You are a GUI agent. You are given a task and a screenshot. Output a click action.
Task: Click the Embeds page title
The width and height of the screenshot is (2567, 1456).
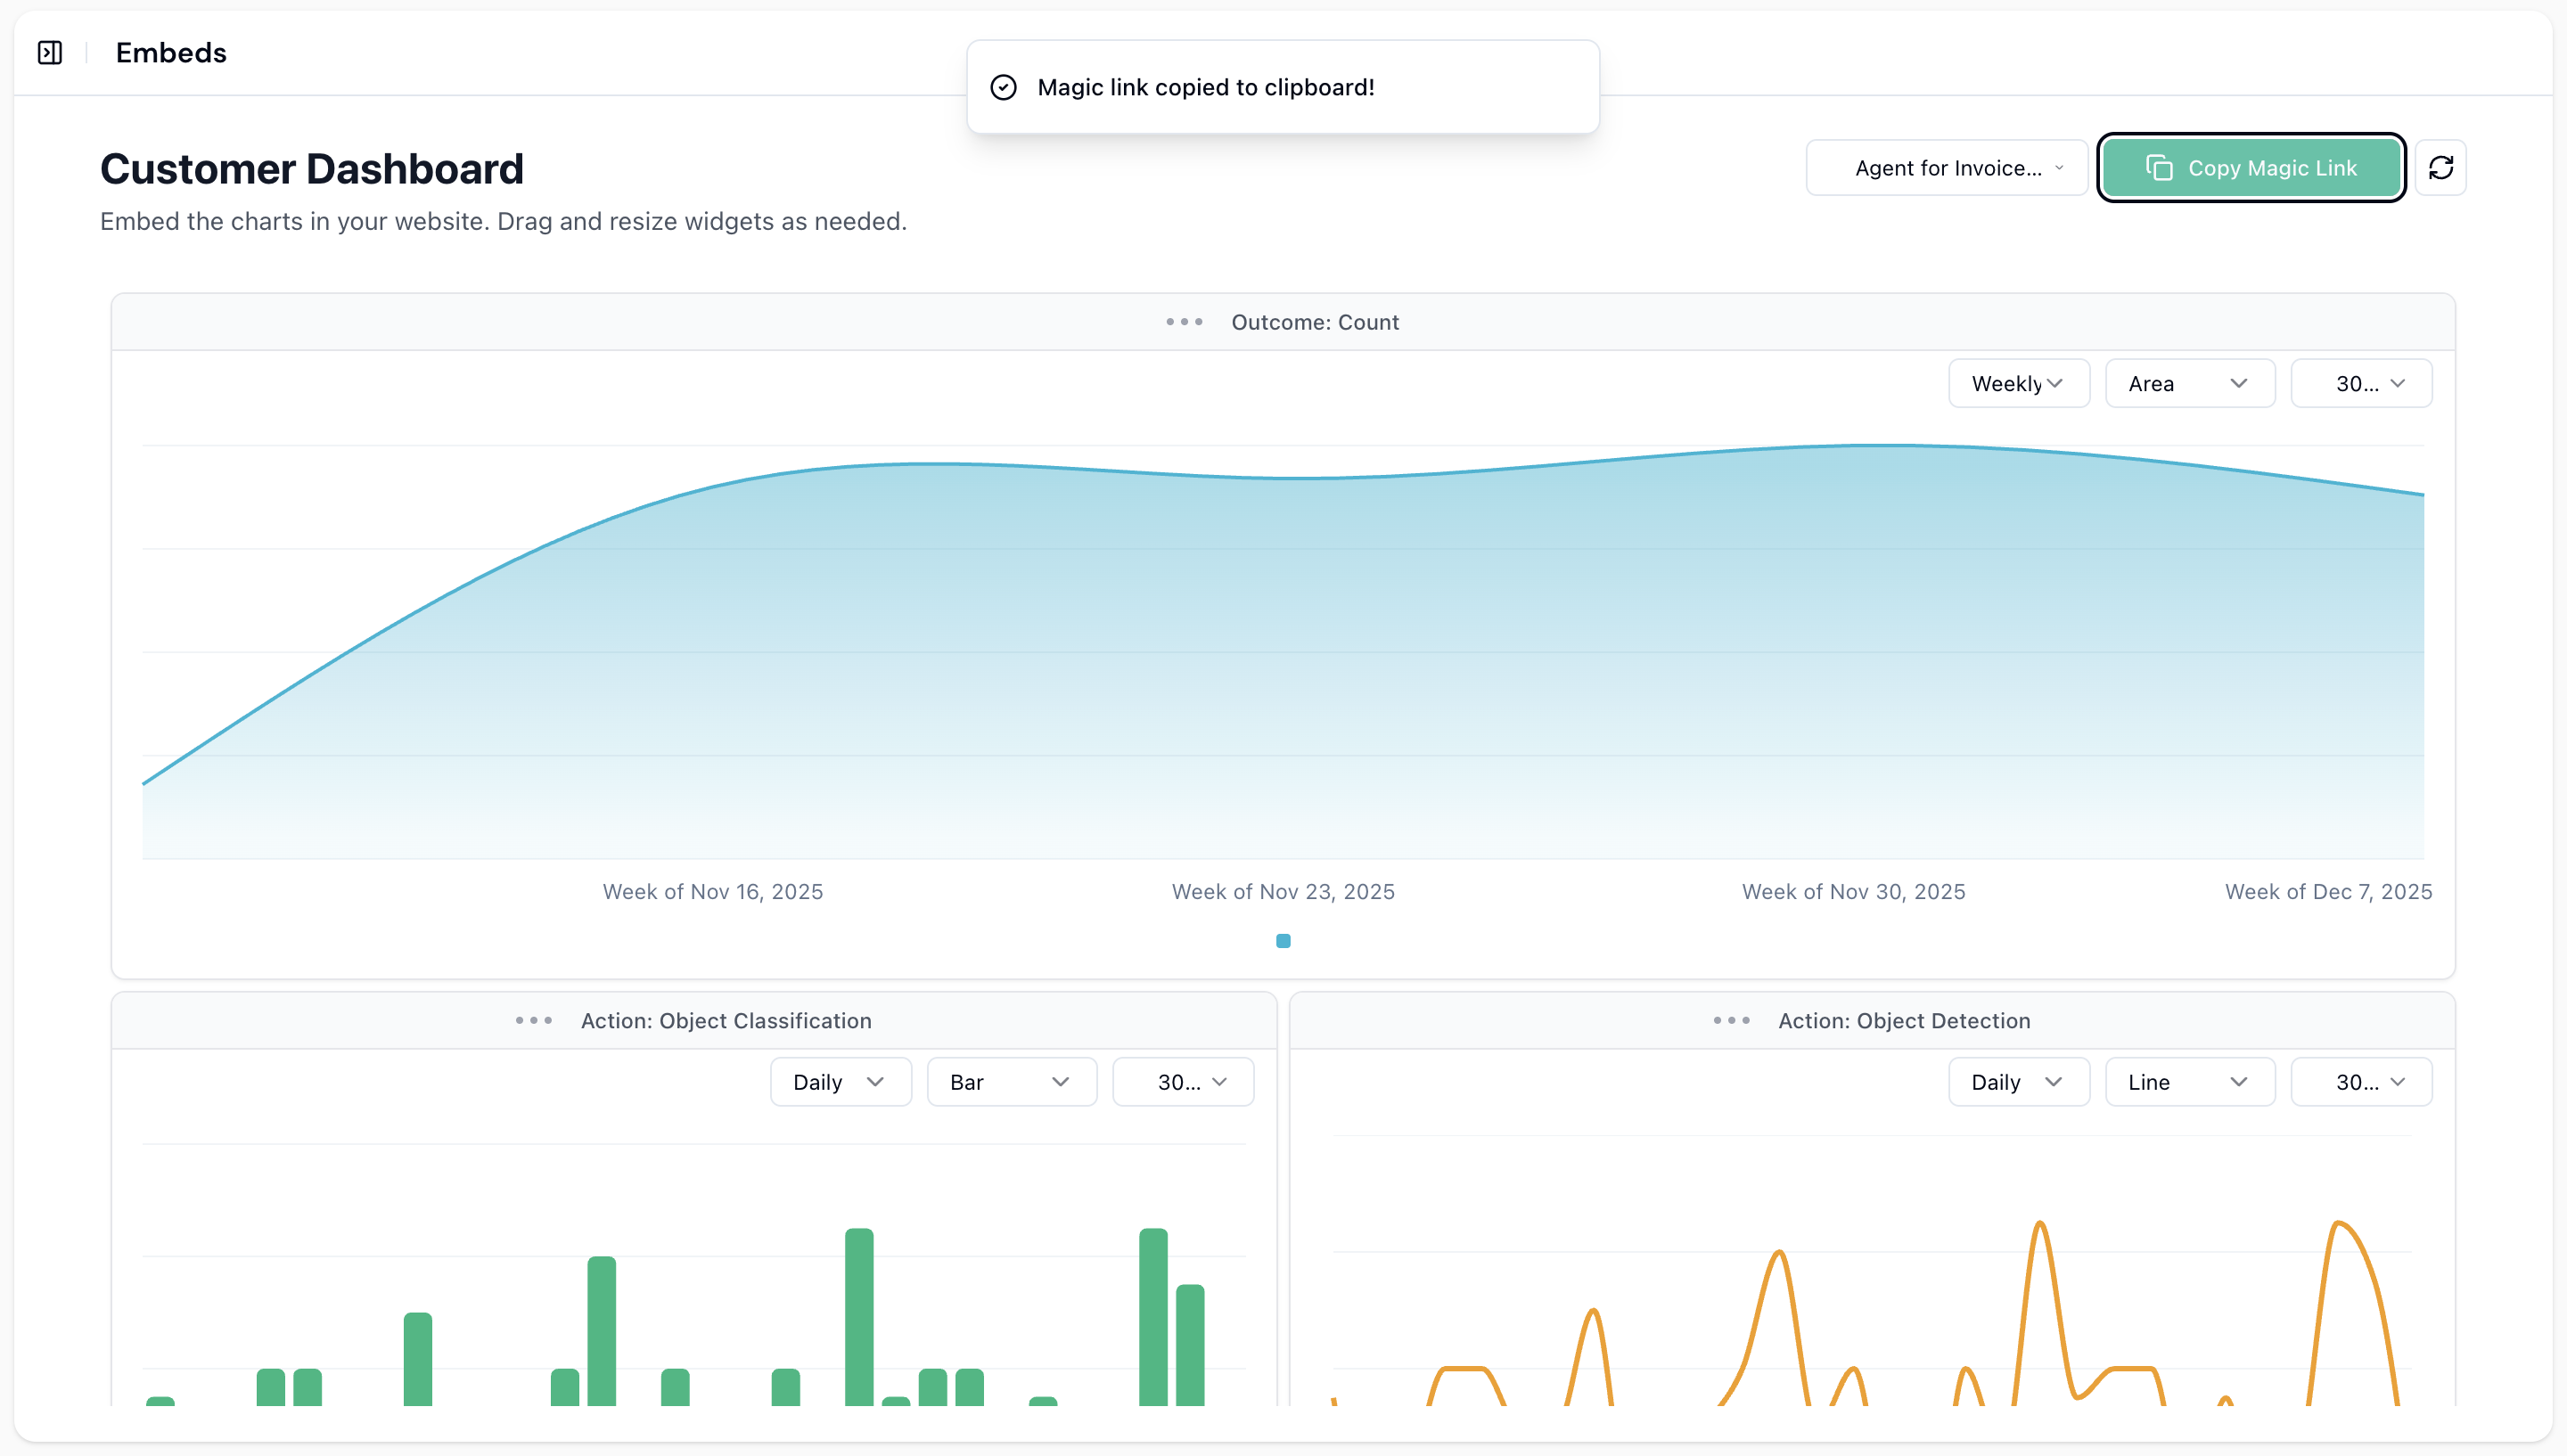click(171, 53)
